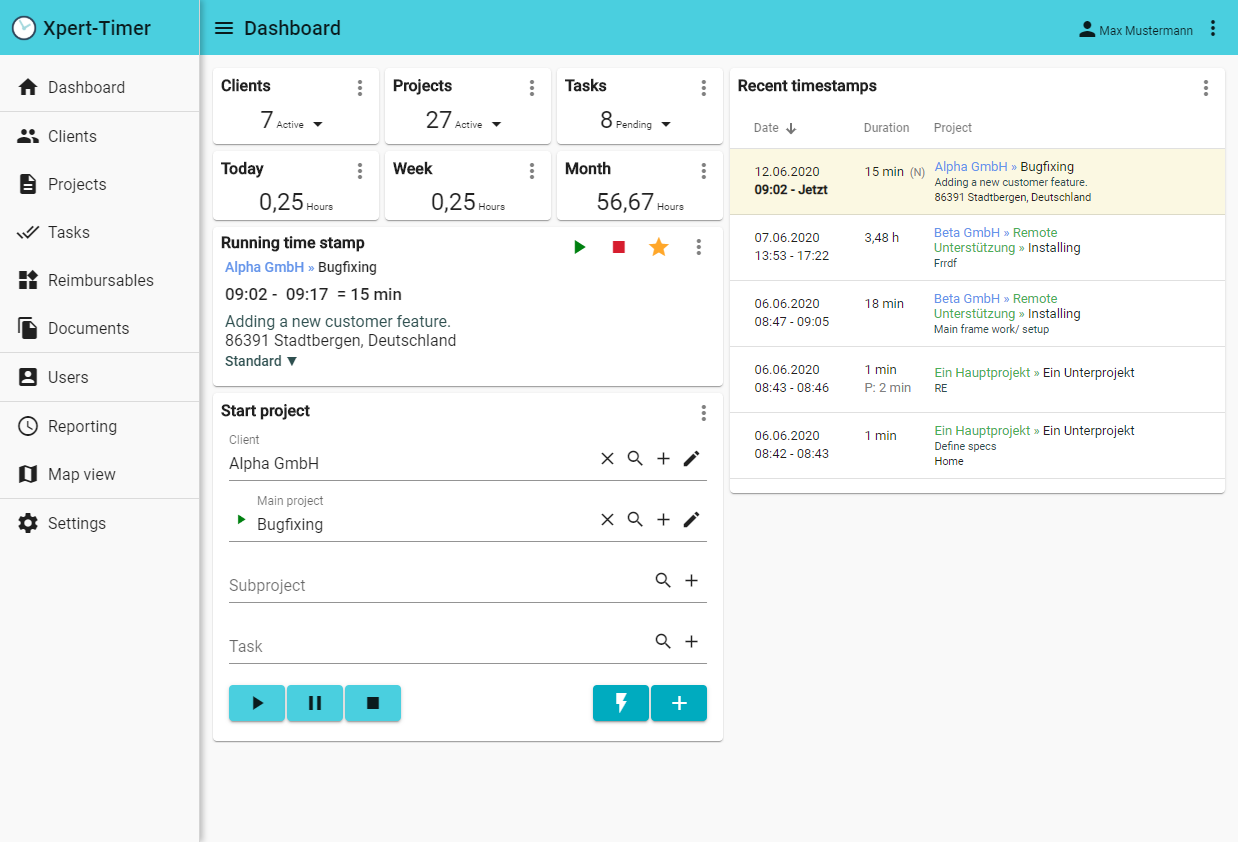Click the small green arrow beside Main project
Screen dimensions: 1238x842
240,519
